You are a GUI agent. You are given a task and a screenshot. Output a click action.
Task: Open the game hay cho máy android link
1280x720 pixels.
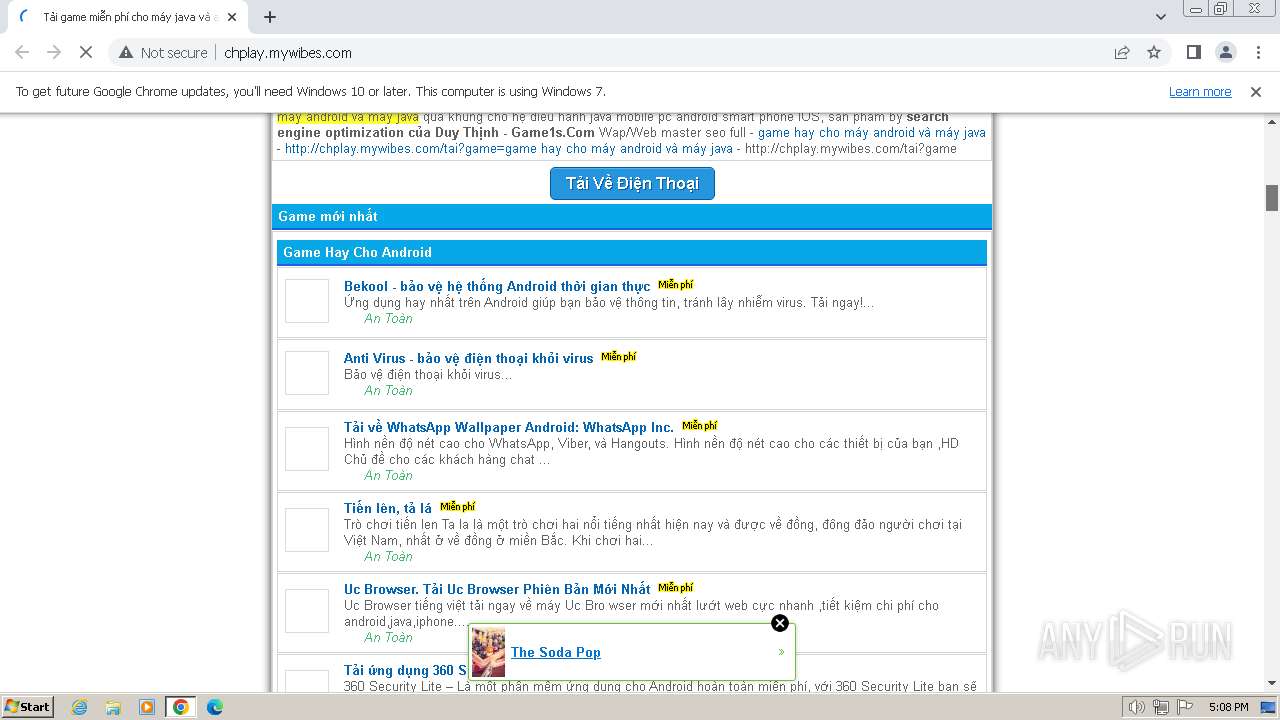tap(872, 132)
